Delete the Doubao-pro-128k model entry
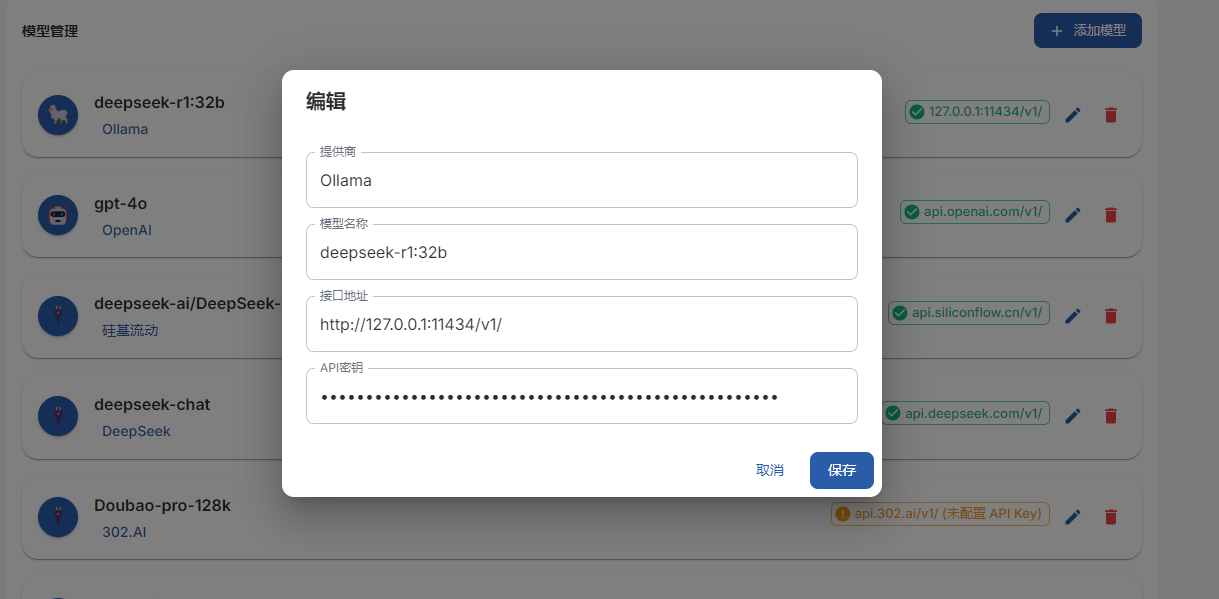The width and height of the screenshot is (1219, 599). 1110,517
